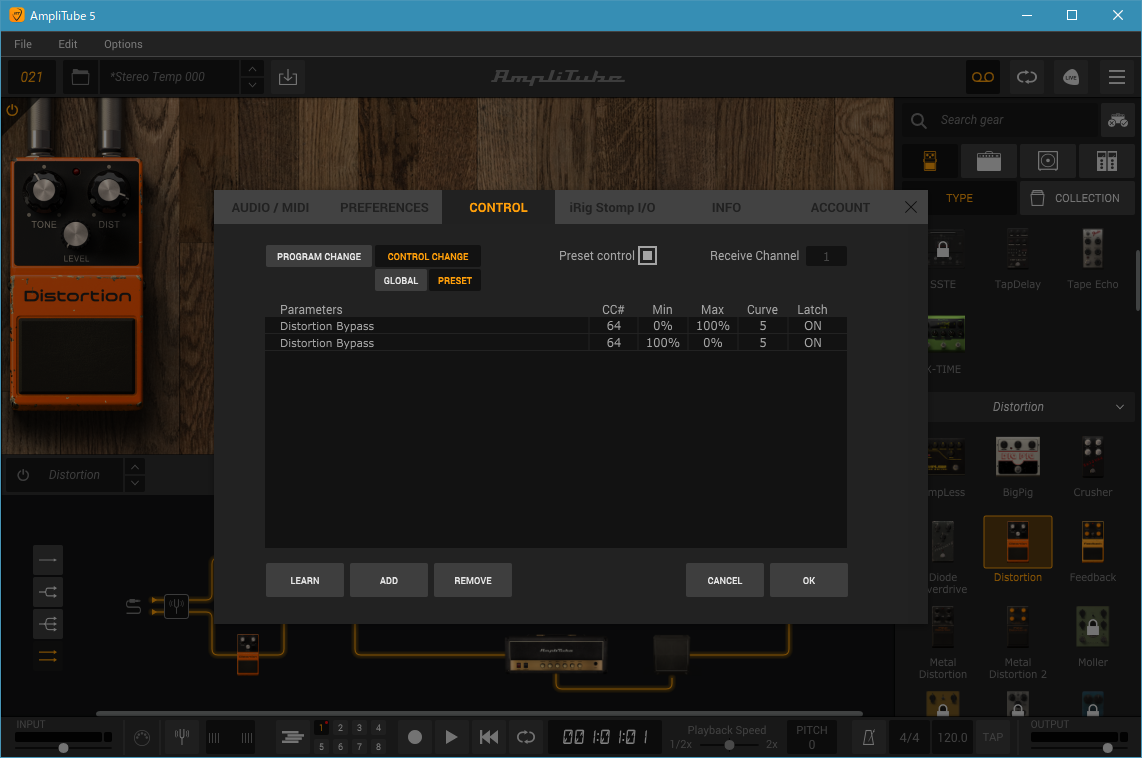Click Distortion slot down arrow
The image size is (1142, 758).
135,483
